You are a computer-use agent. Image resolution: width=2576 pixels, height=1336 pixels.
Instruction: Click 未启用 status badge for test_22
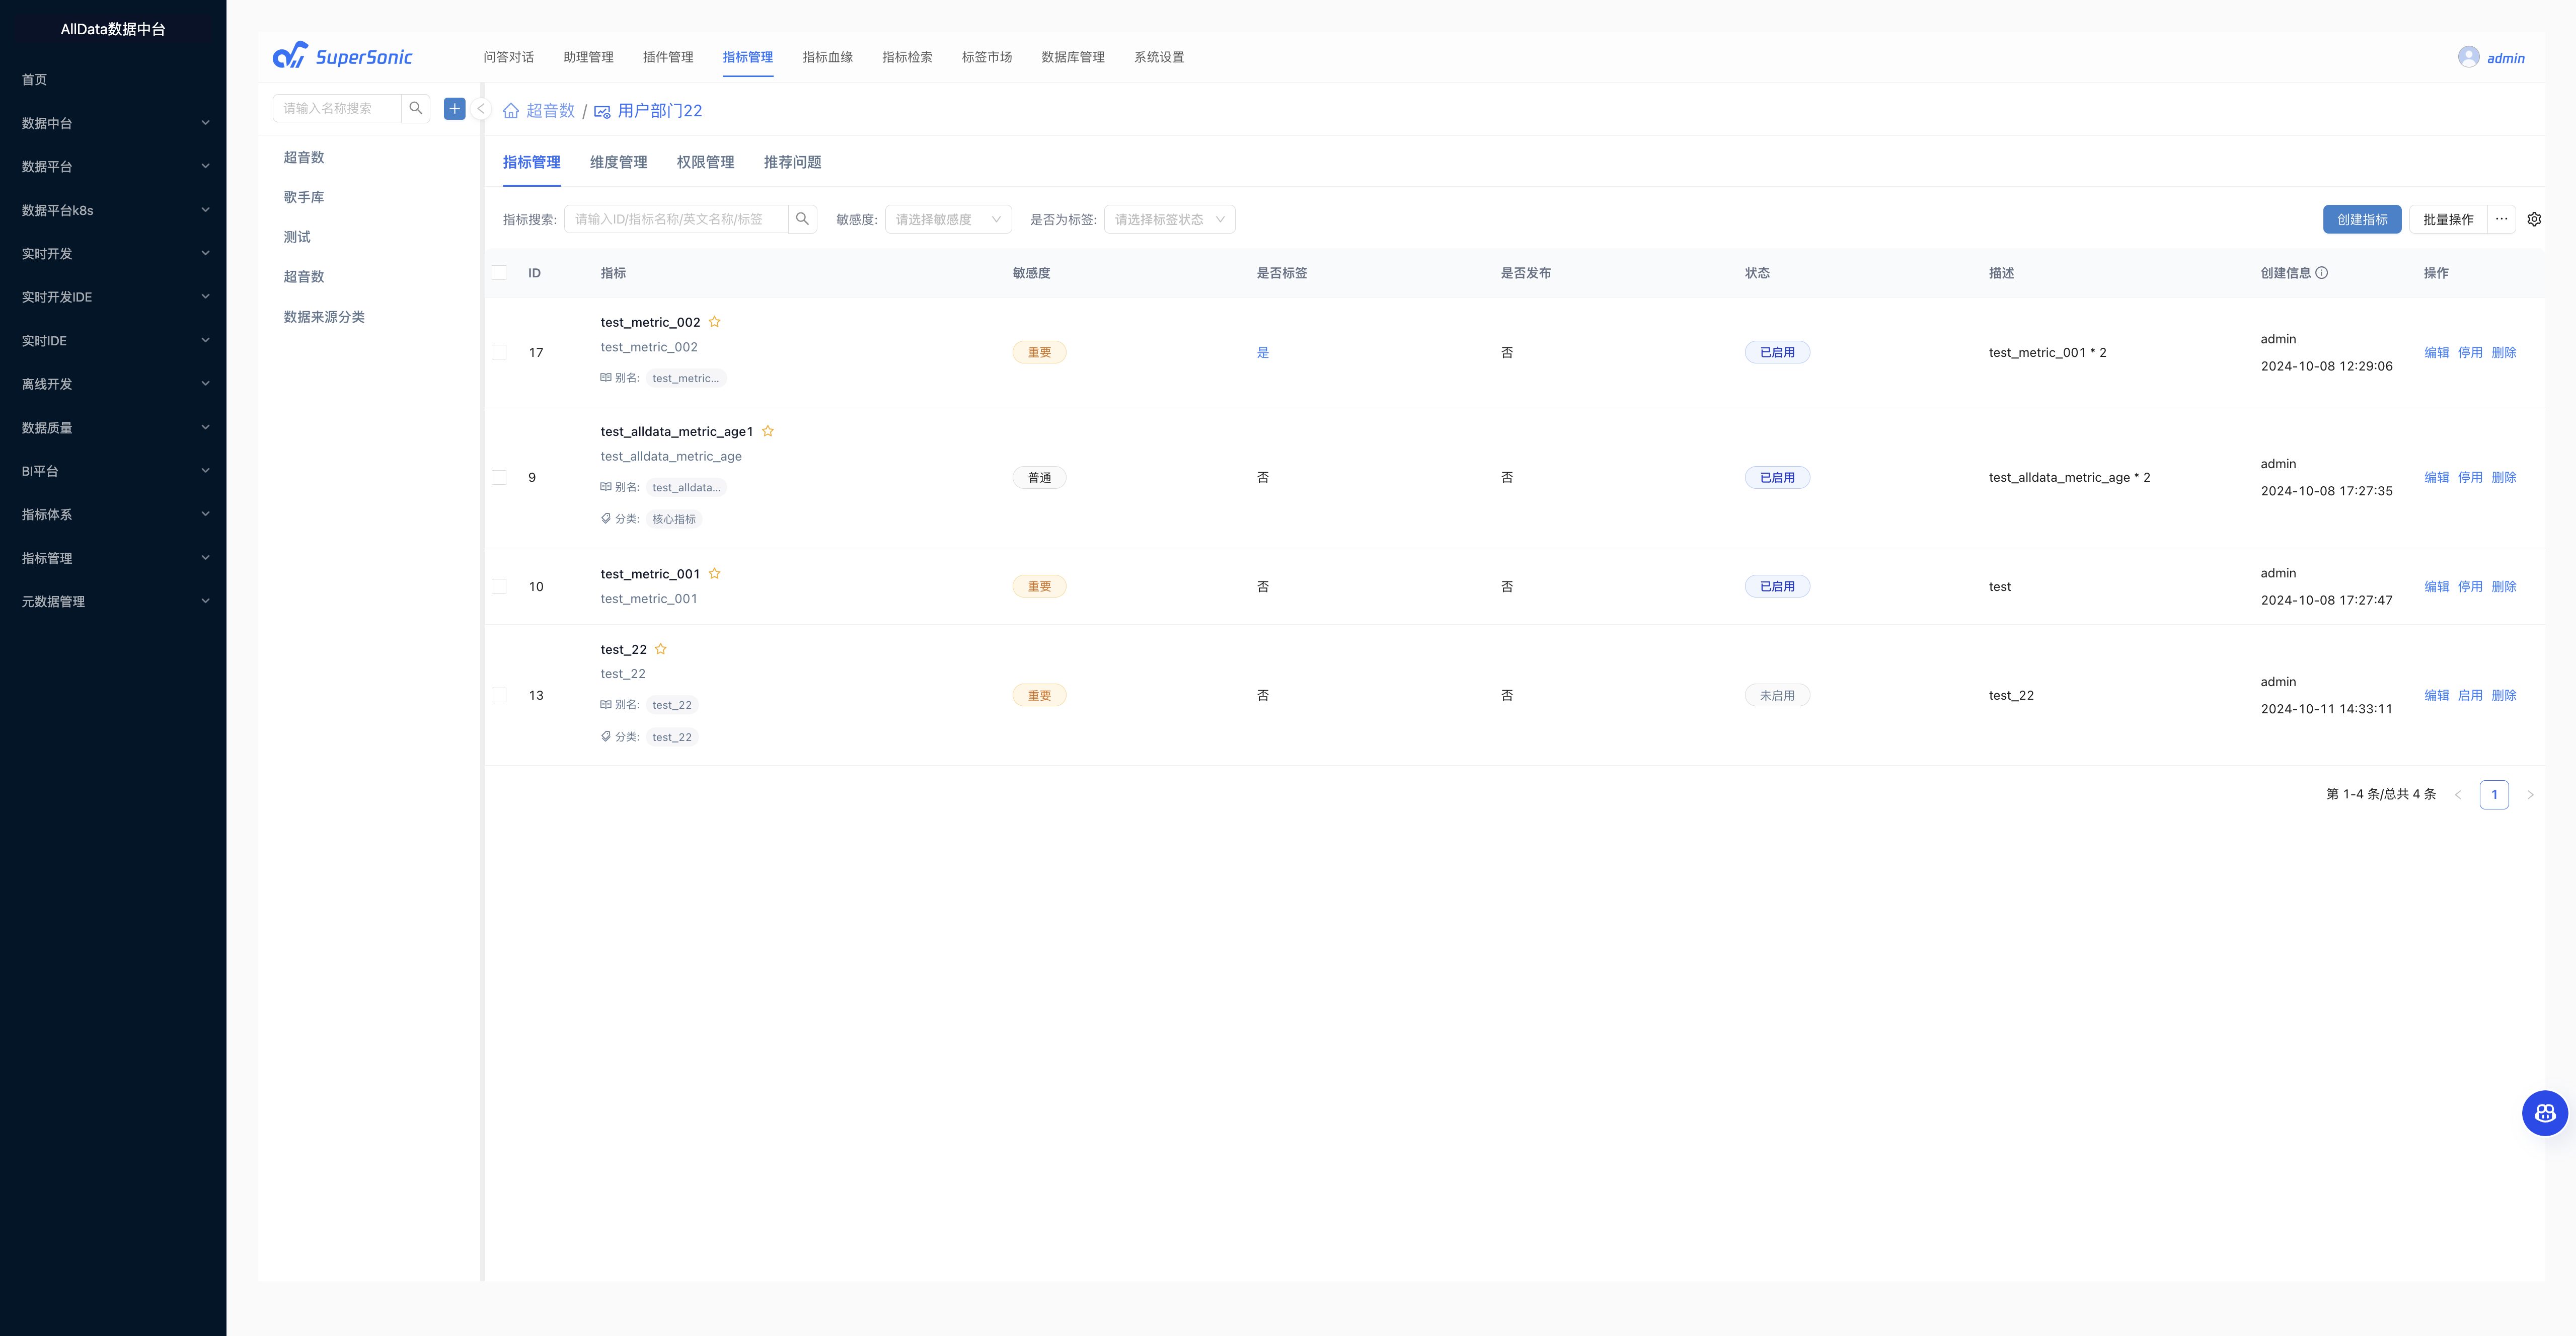1777,695
